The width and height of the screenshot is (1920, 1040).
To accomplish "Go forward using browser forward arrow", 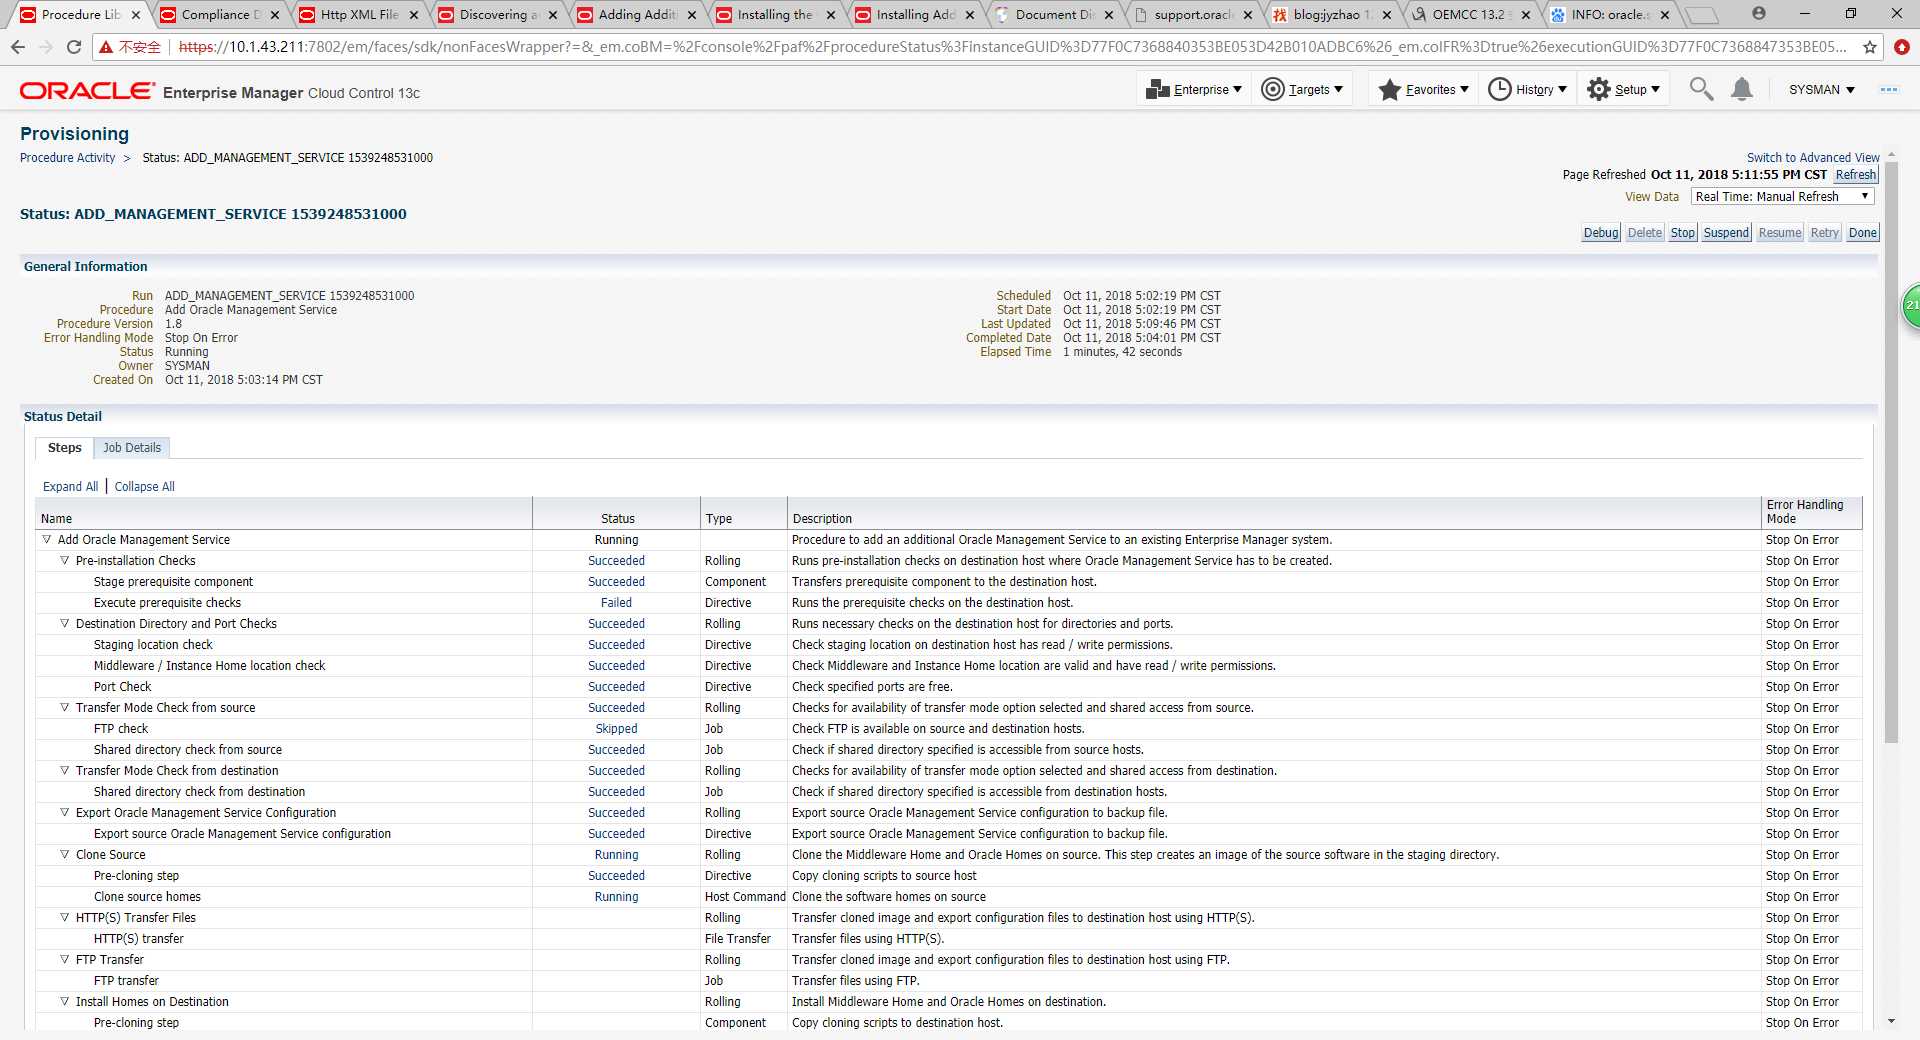I will 46,47.
